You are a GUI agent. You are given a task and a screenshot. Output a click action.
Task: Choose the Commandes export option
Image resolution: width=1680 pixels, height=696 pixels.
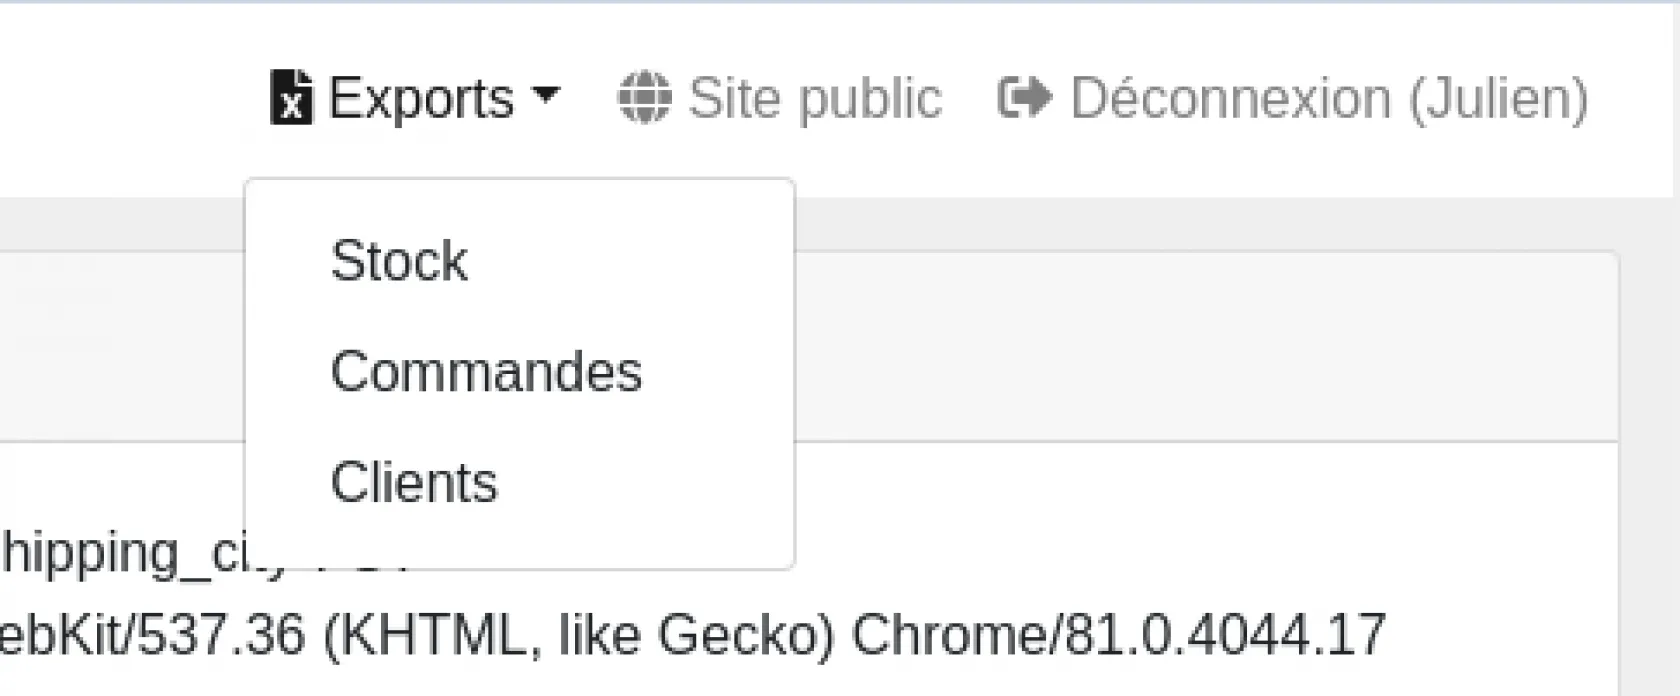click(x=486, y=372)
